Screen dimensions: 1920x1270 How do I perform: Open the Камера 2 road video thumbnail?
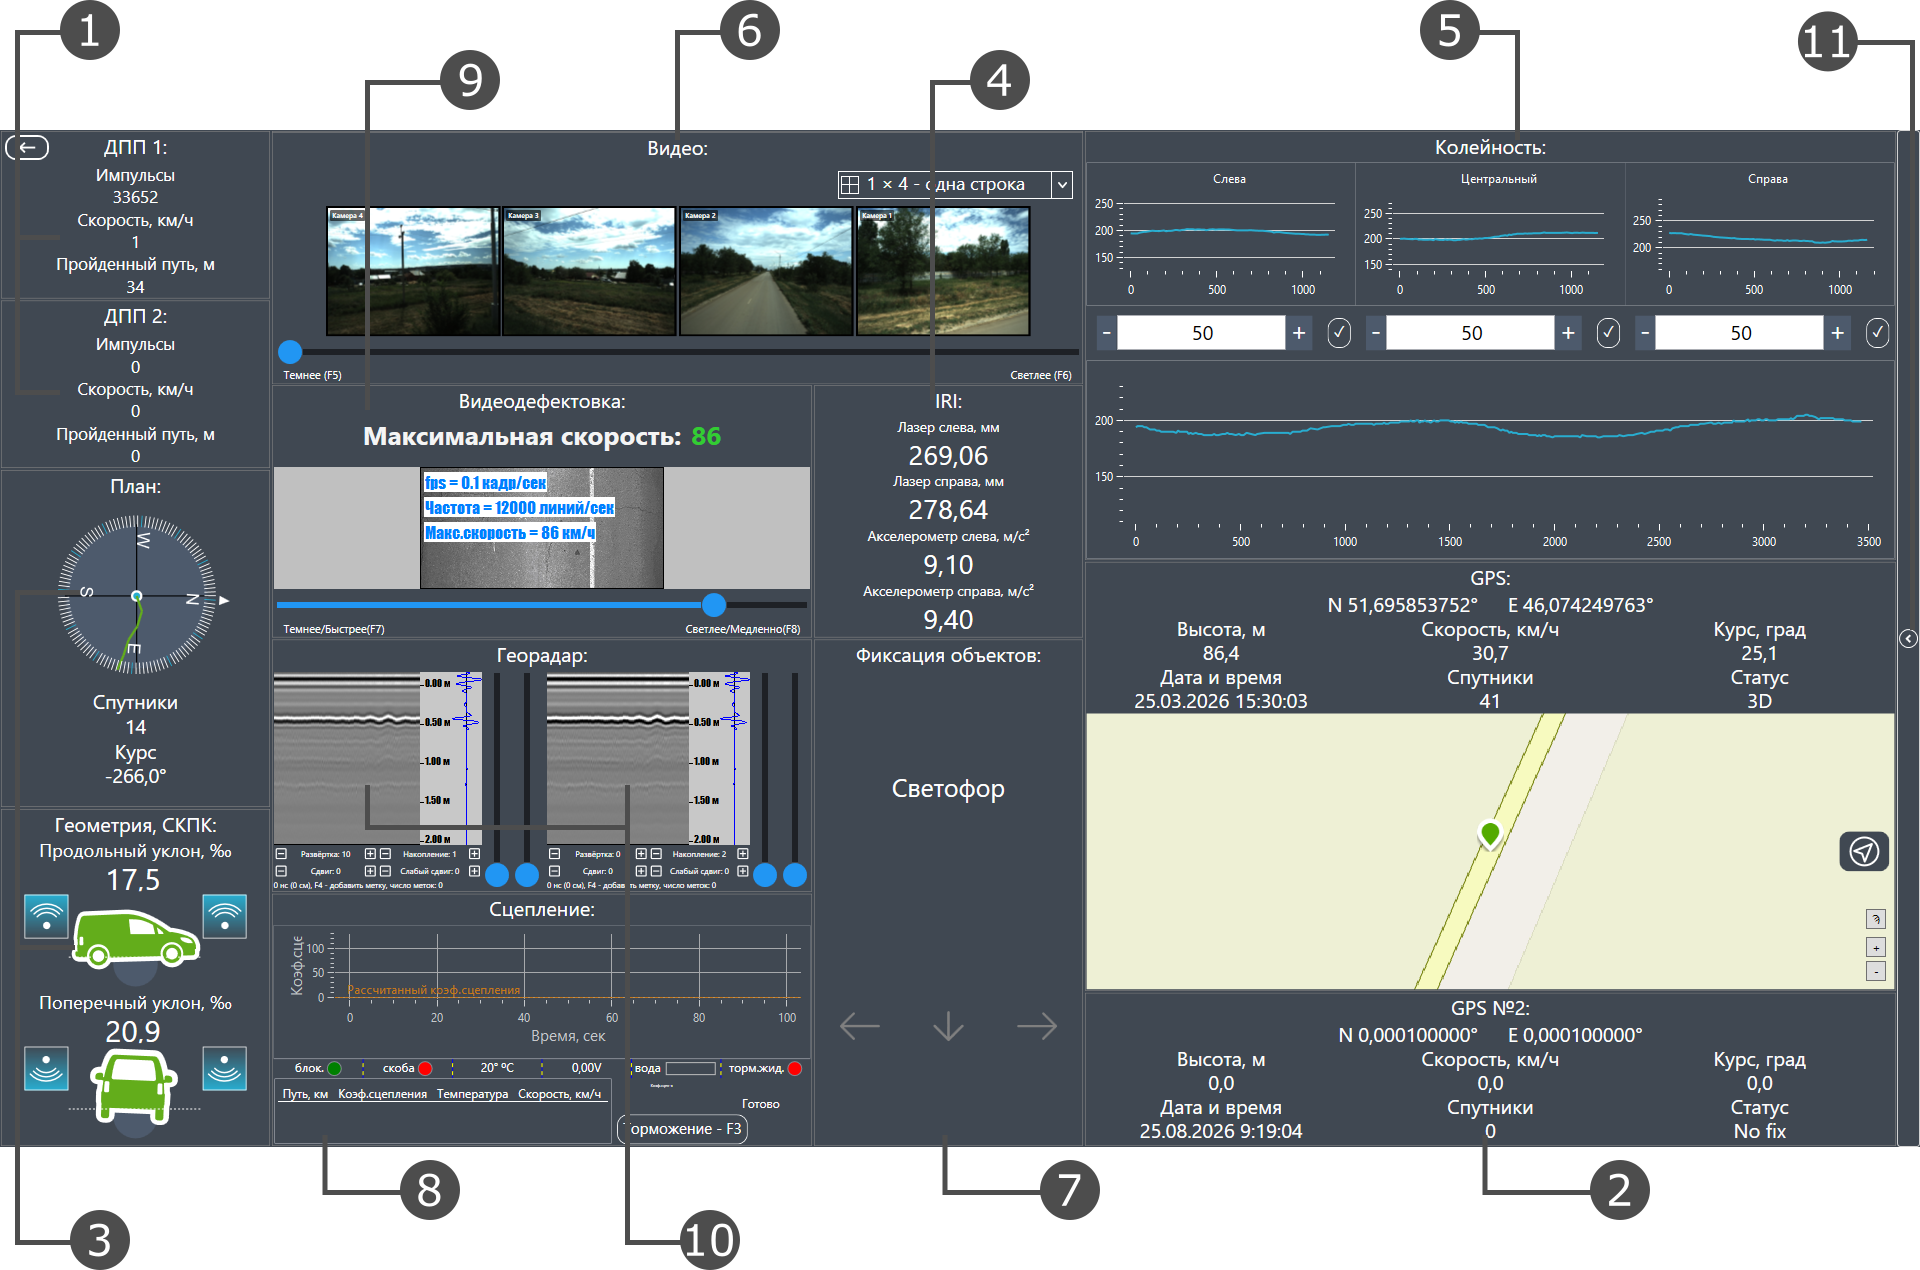click(766, 271)
